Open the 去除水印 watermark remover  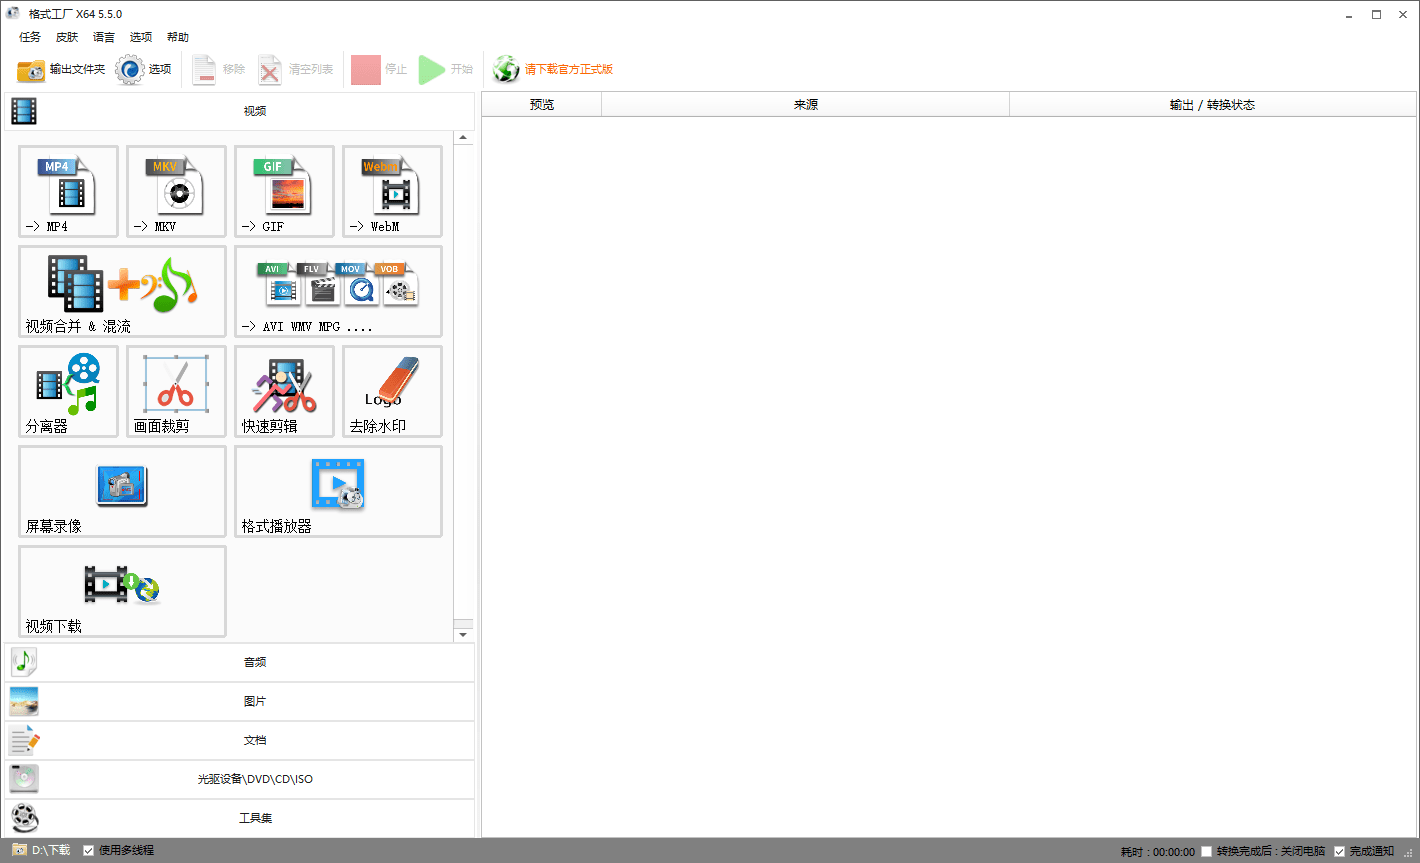(392, 391)
